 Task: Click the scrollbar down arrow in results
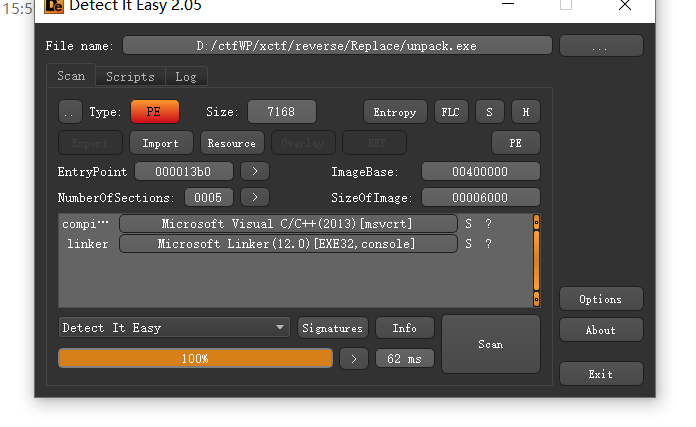click(x=536, y=299)
